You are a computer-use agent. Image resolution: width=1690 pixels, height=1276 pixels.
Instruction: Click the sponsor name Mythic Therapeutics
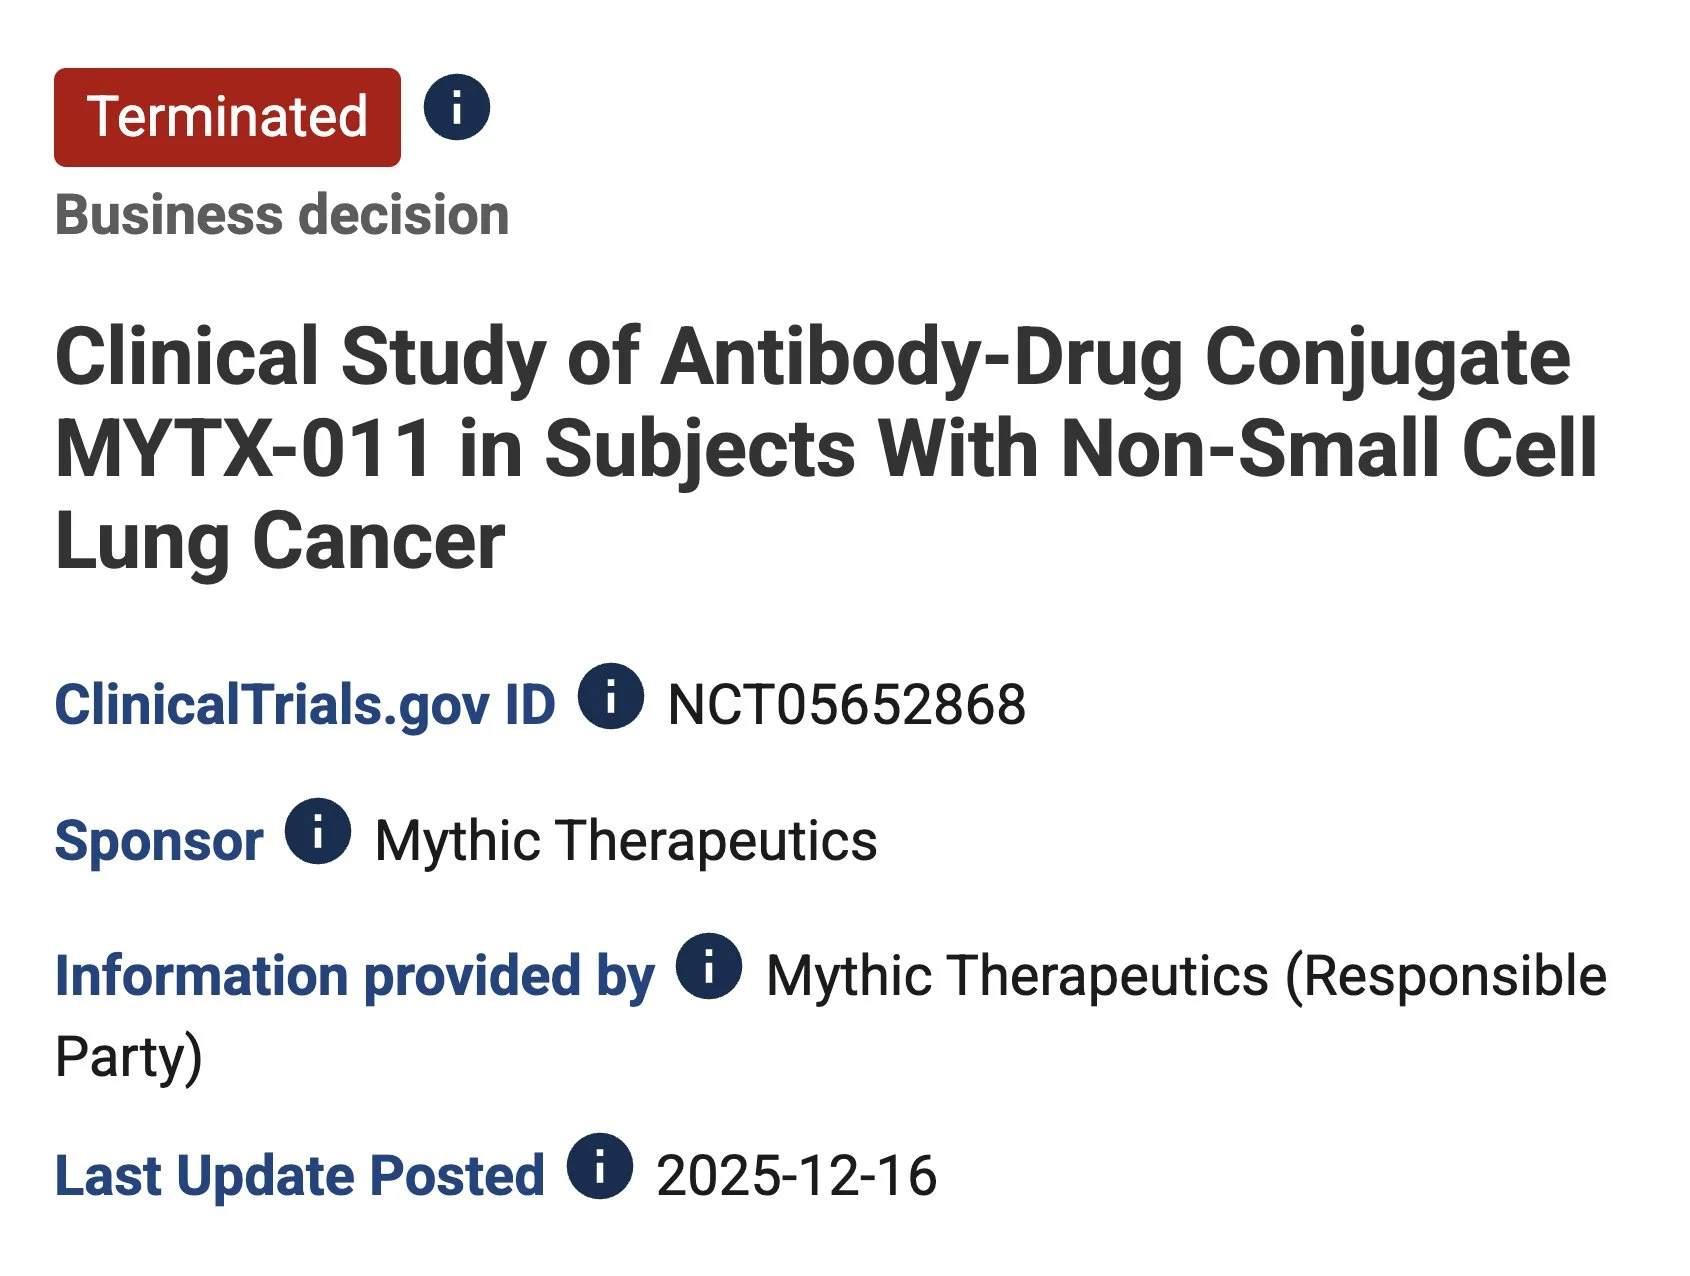tap(626, 840)
